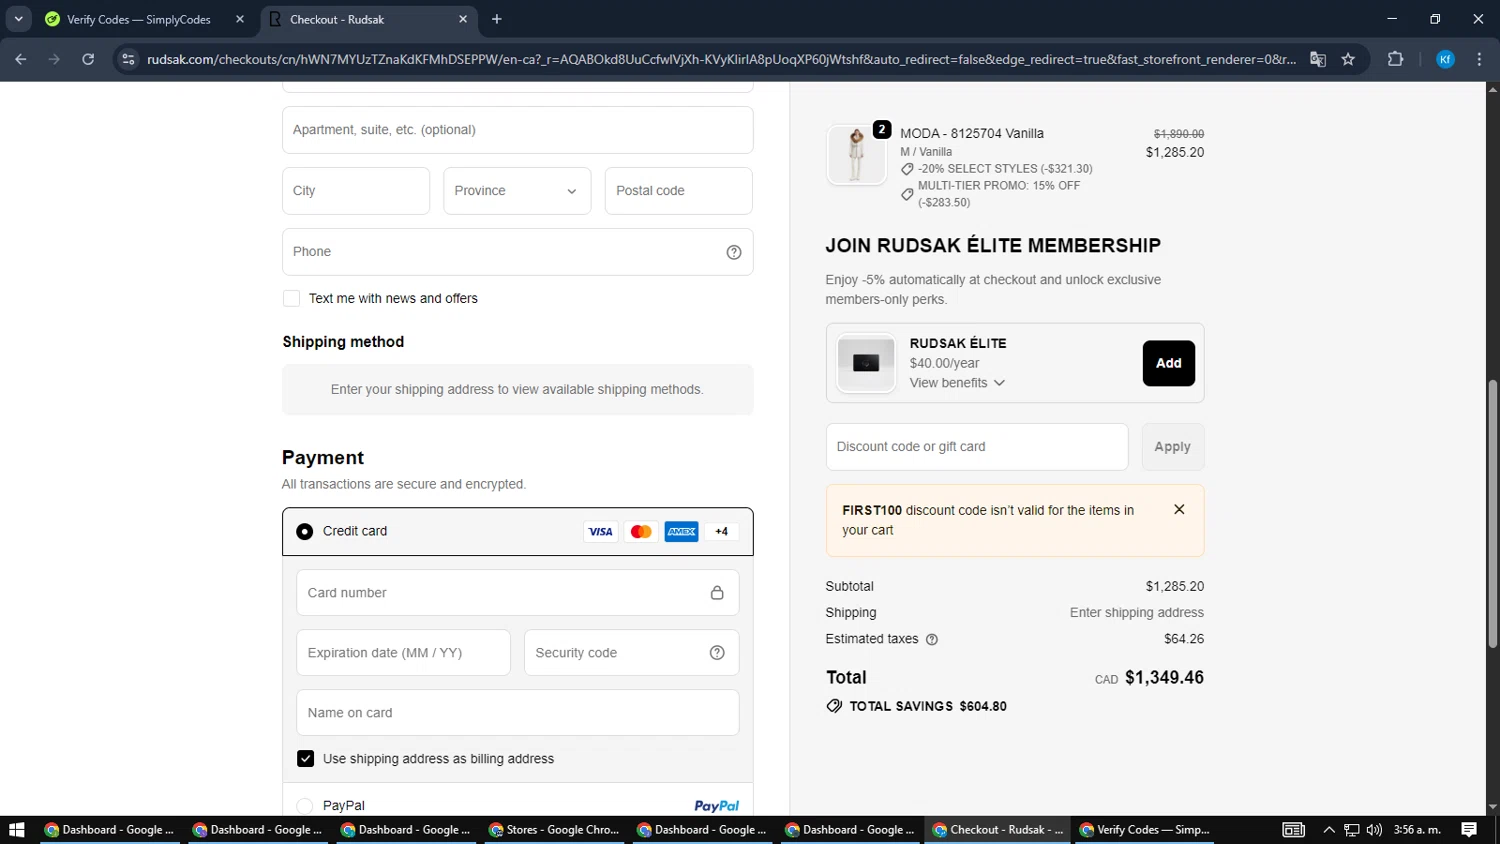Click the PayPal logo

click(x=716, y=806)
